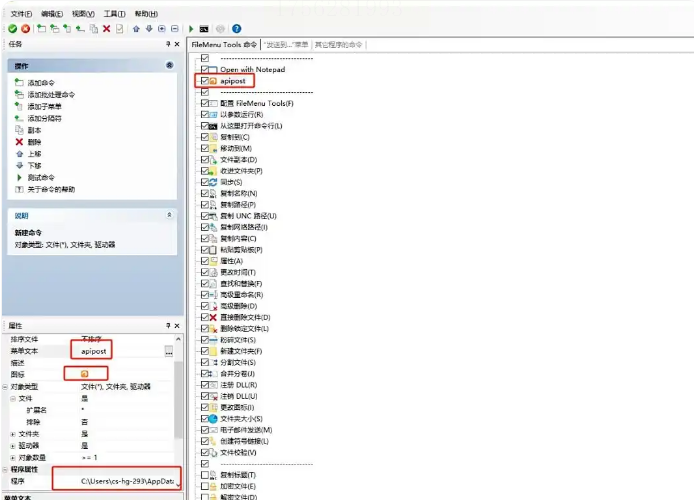Click the toolbar expand all icon
This screenshot has width=694, height=500.
pos(162,29)
